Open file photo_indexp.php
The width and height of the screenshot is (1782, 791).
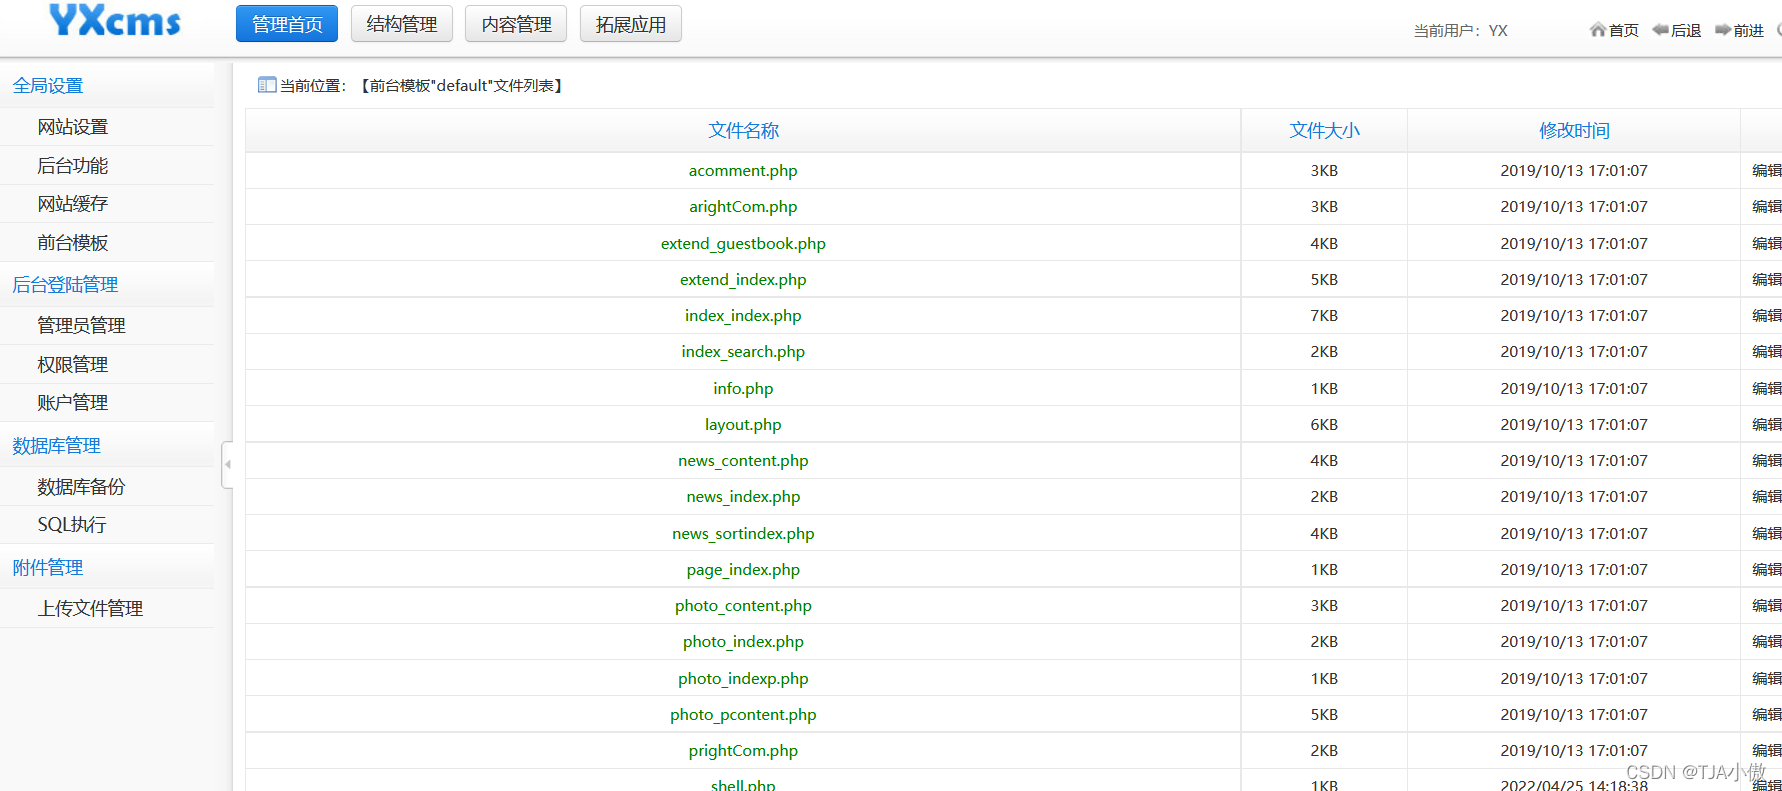pos(743,679)
